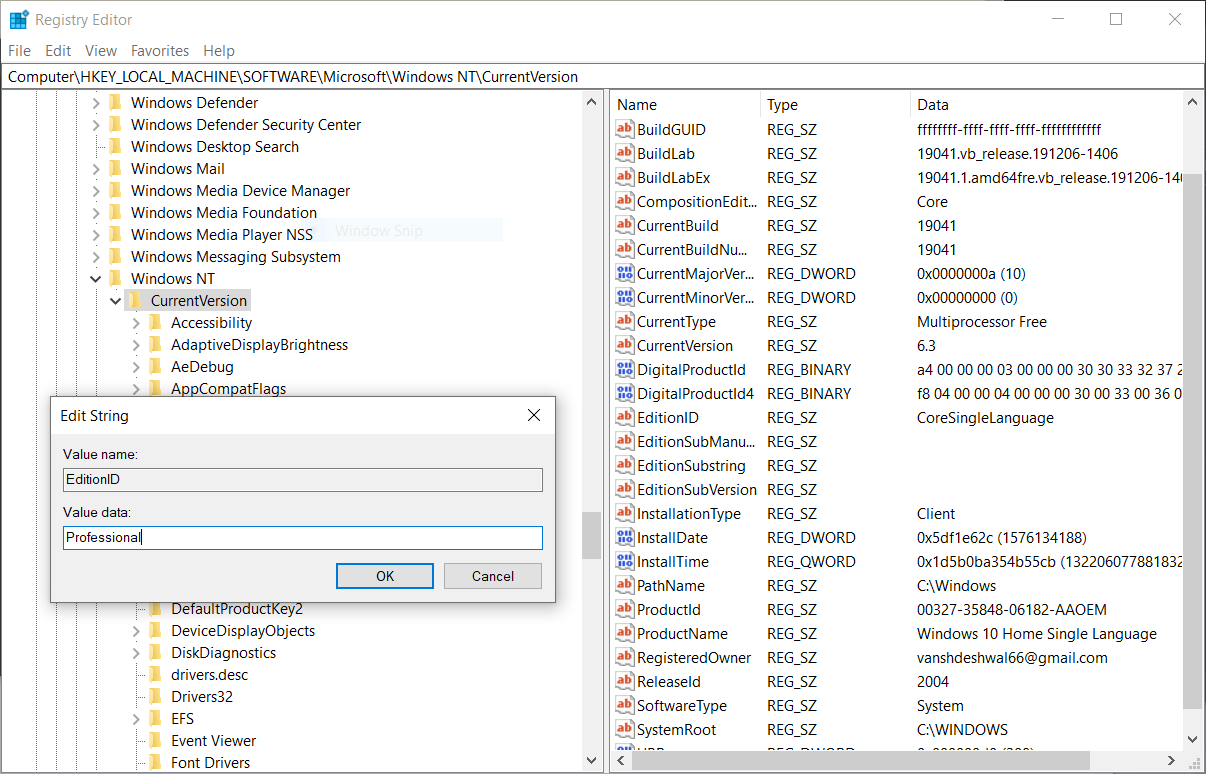Open the View menu

point(101,50)
